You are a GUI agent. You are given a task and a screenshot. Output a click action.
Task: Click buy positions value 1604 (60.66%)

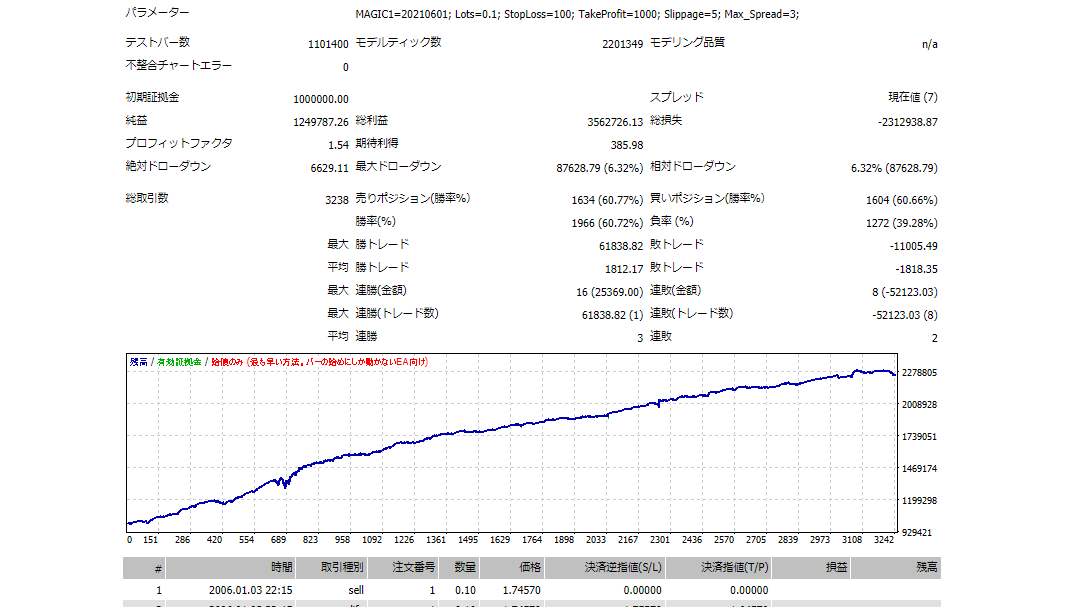pos(902,200)
